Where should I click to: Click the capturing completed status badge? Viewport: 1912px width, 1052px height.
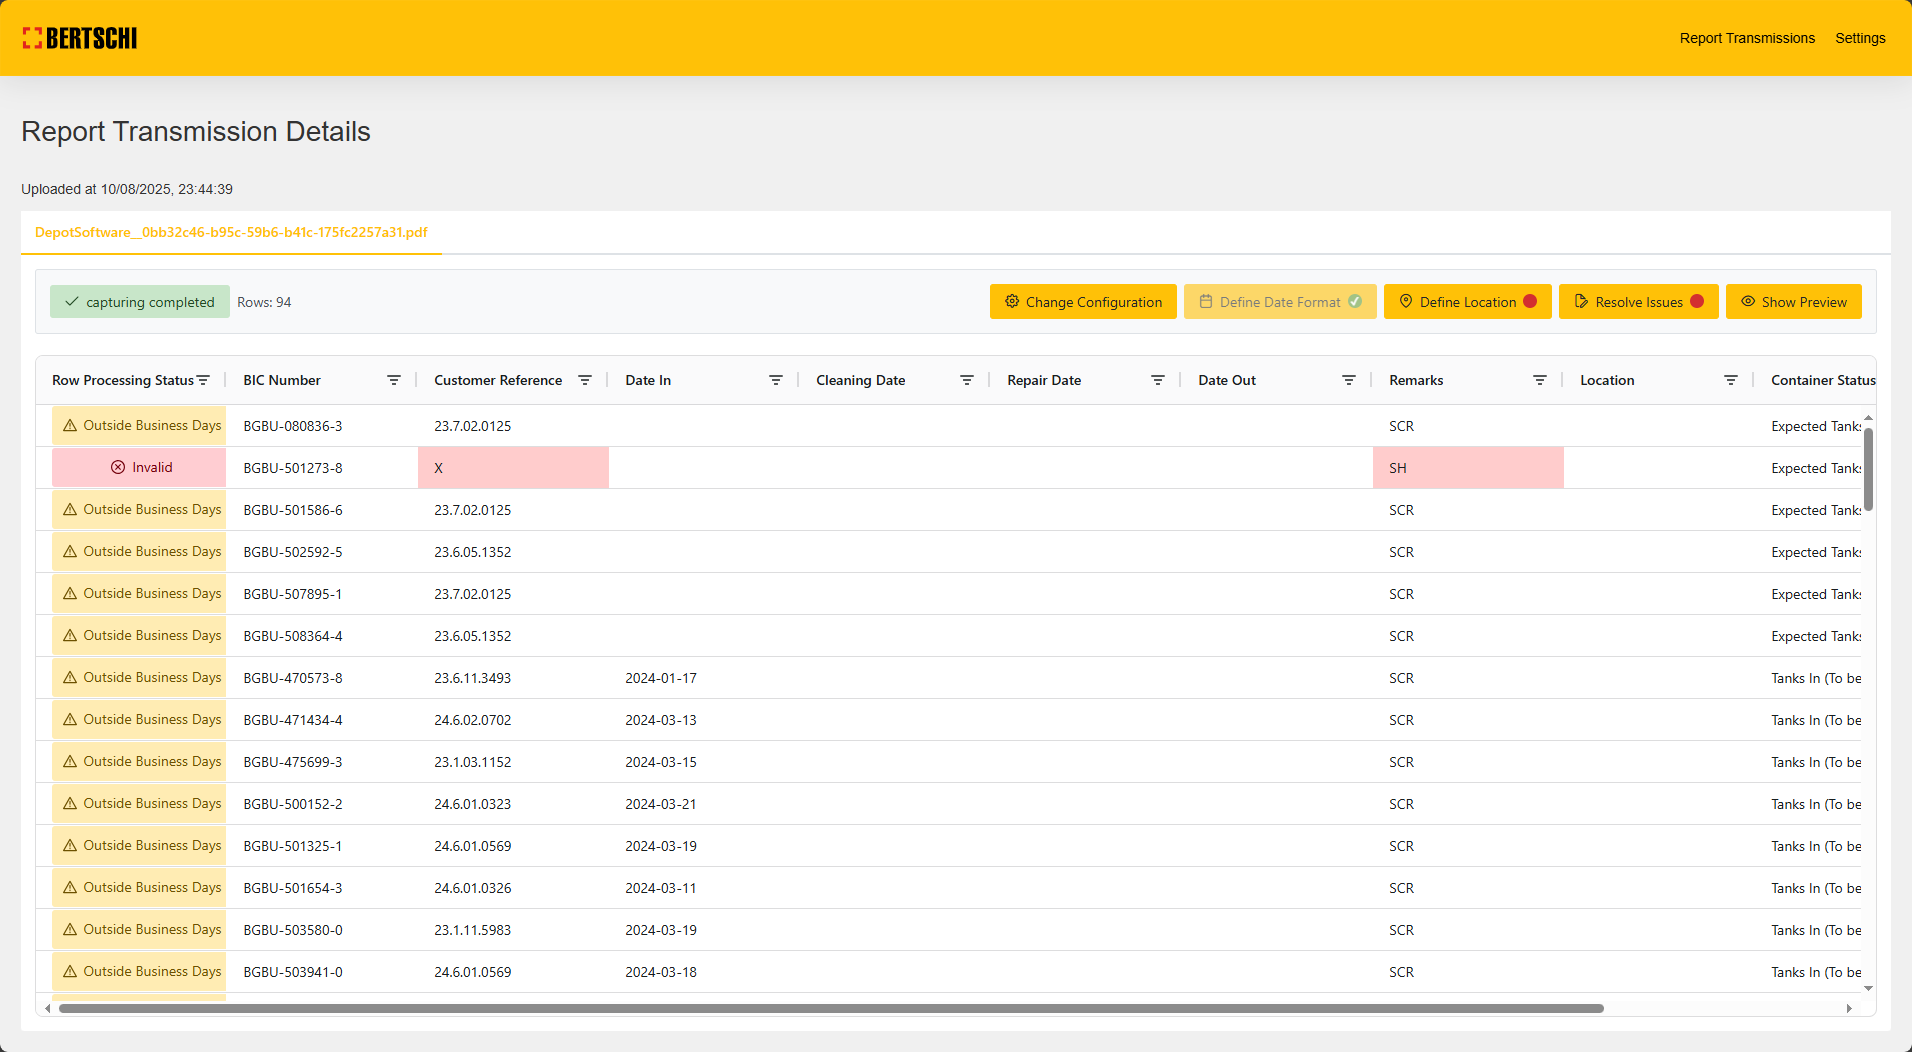pos(140,302)
